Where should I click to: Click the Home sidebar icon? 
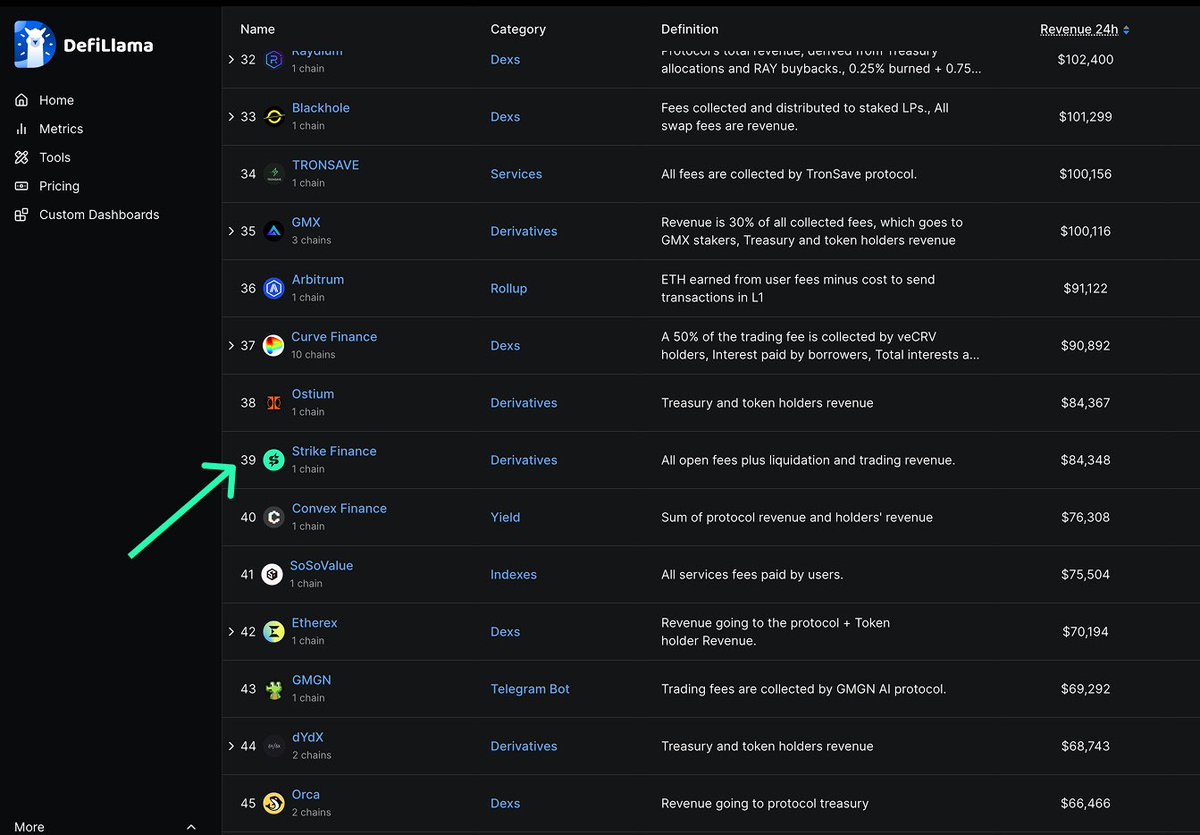pyautogui.click(x=22, y=100)
